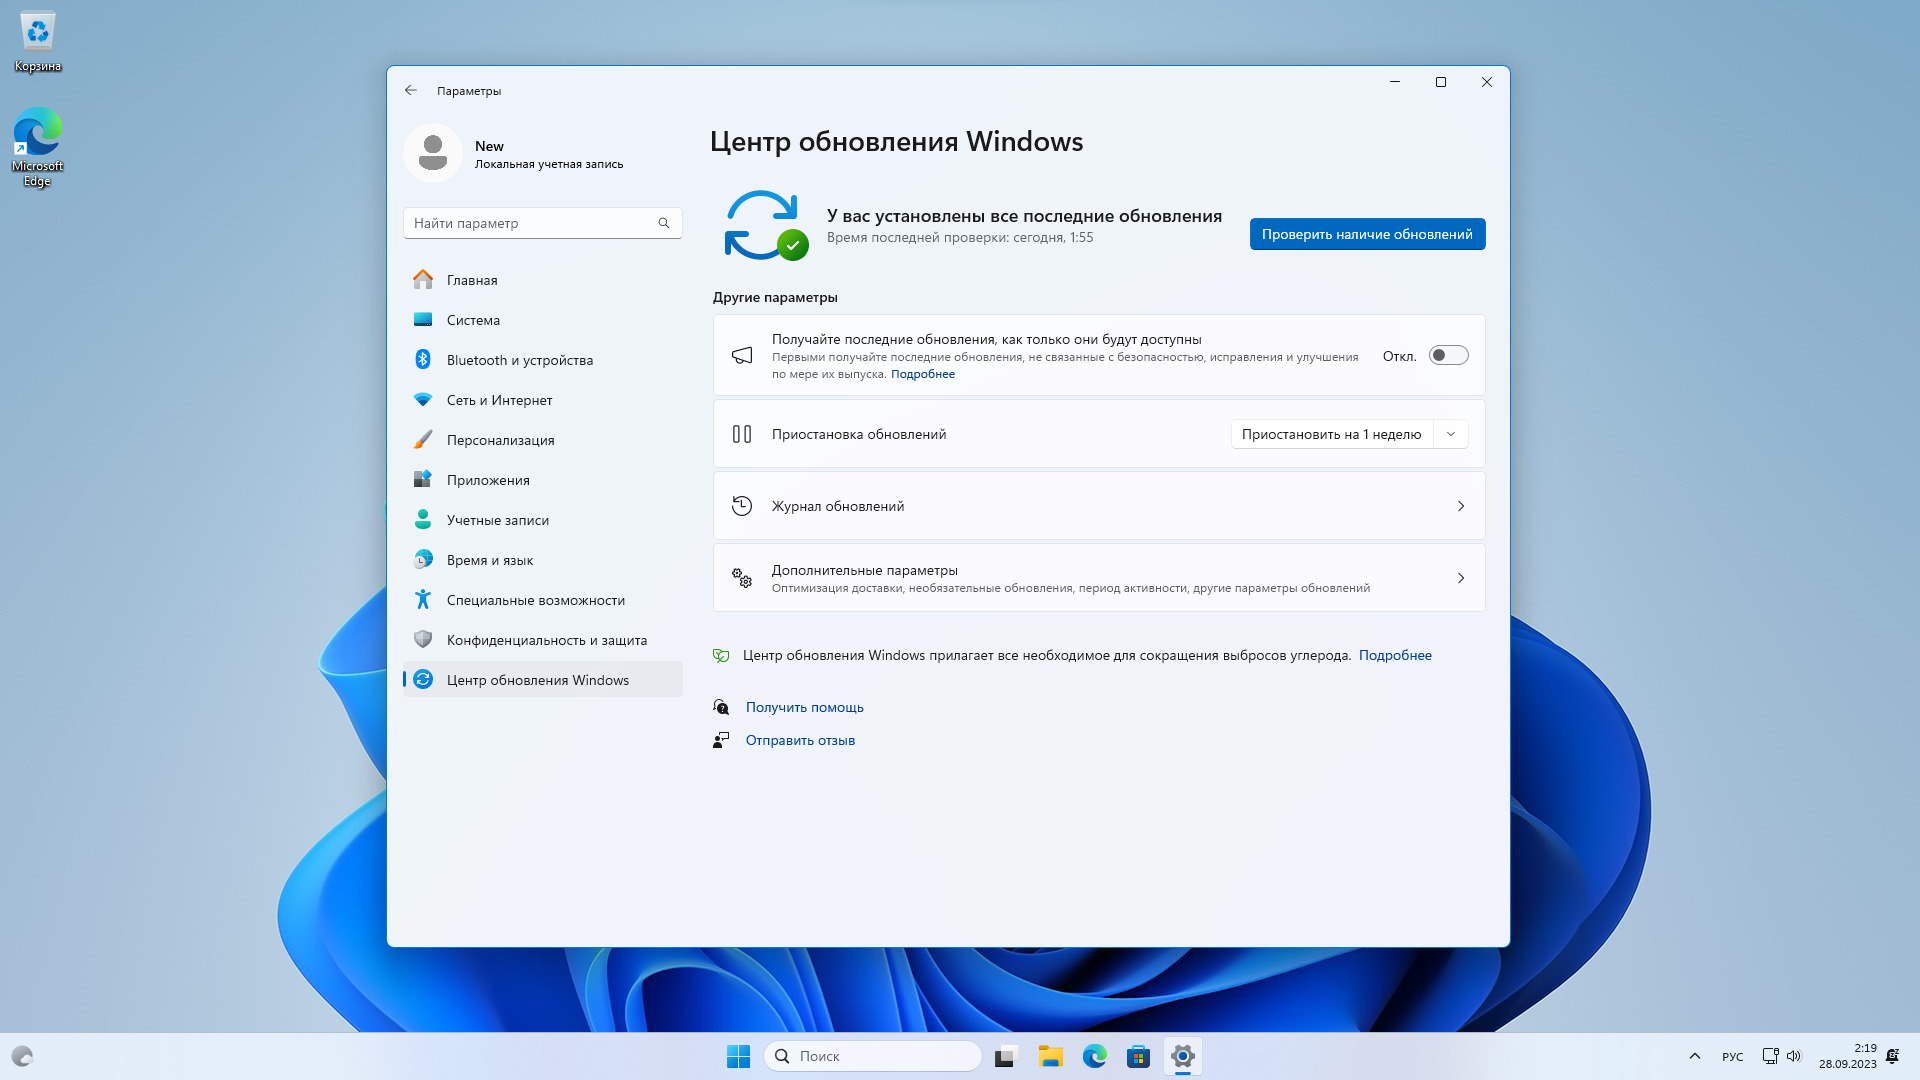Click the Privacy shield icon
Screen dimensions: 1920x1080
[x=423, y=640]
